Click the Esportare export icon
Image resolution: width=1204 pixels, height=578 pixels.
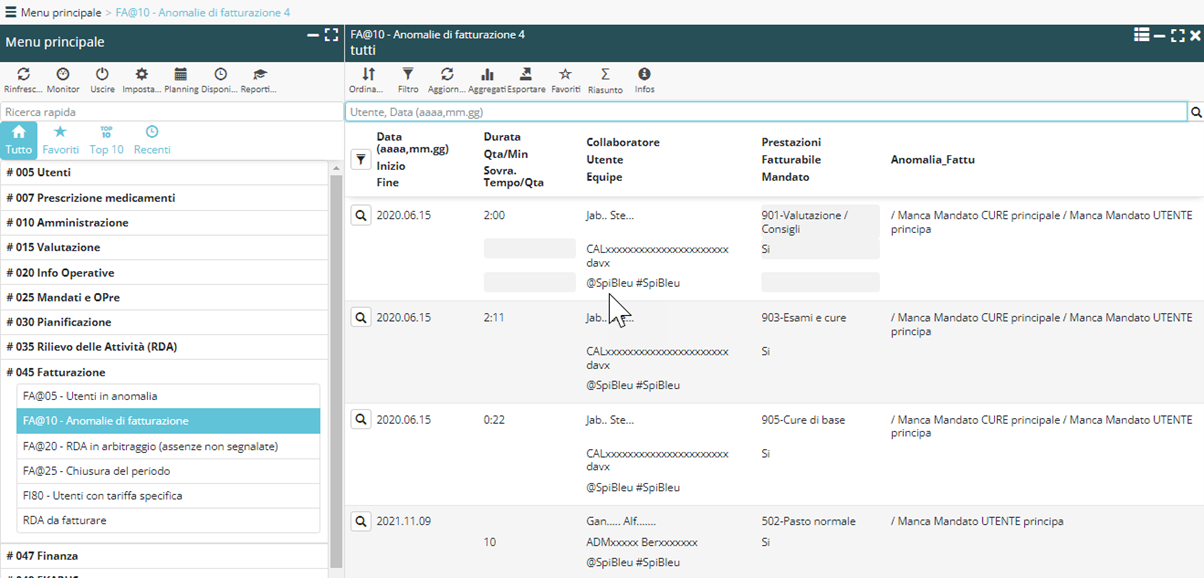526,75
